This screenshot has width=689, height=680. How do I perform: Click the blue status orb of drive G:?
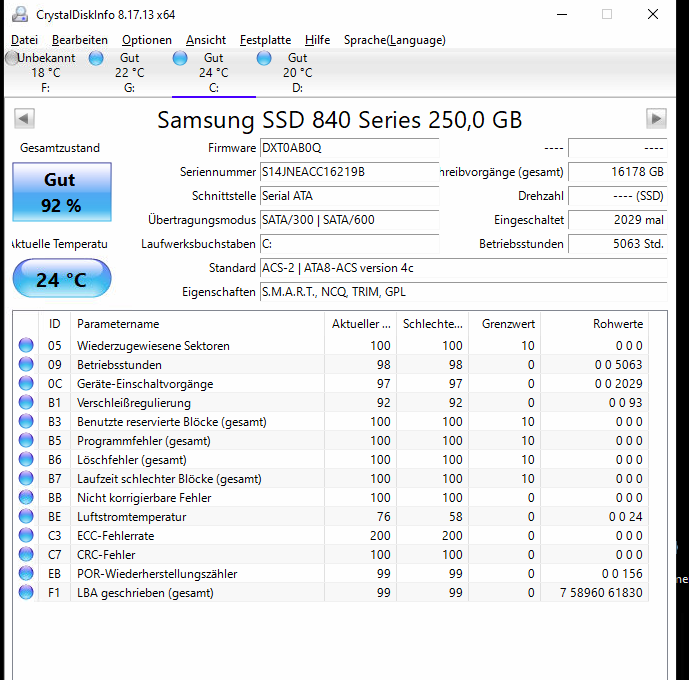pyautogui.click(x=96, y=58)
